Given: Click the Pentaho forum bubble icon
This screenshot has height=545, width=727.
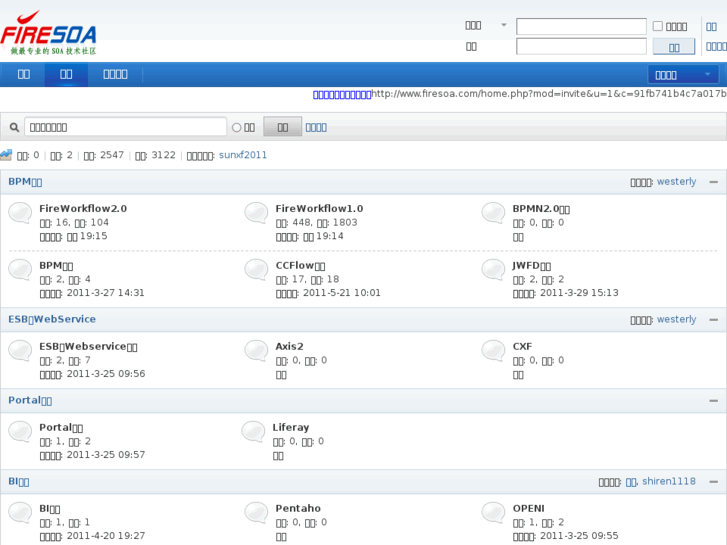Looking at the screenshot, I should [x=256, y=513].
